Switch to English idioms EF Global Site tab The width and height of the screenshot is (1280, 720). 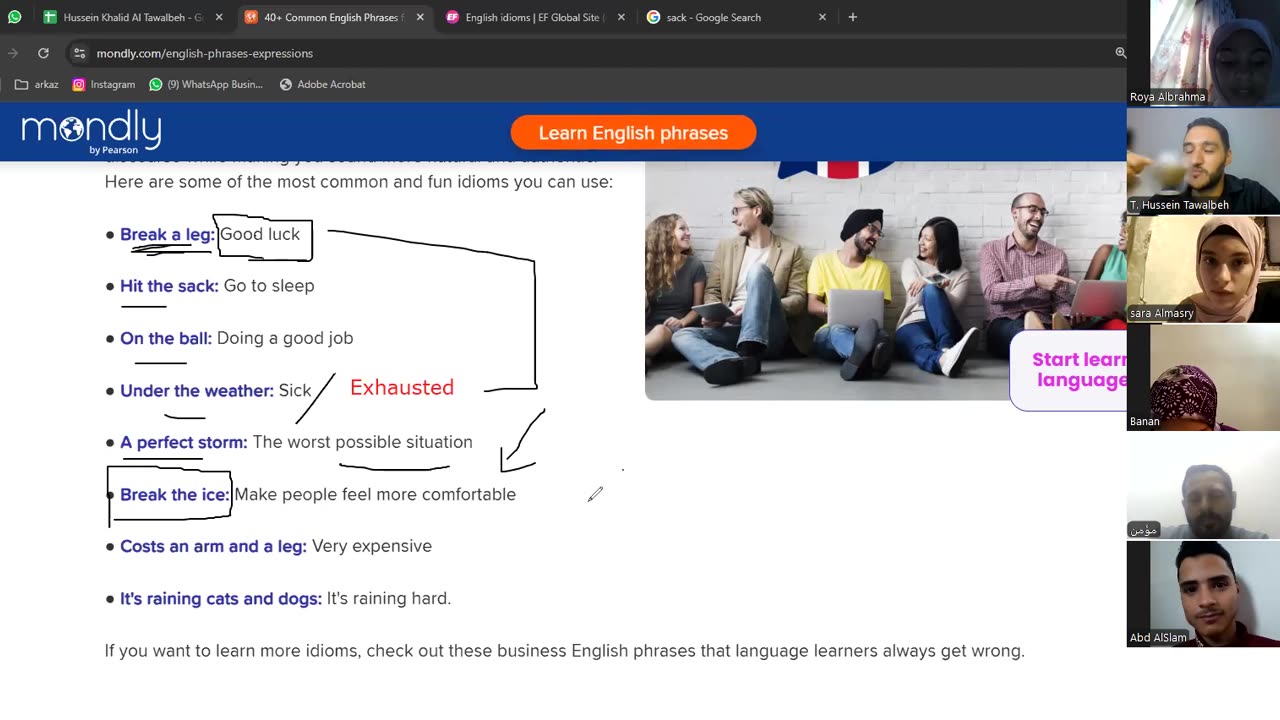[x=535, y=17]
